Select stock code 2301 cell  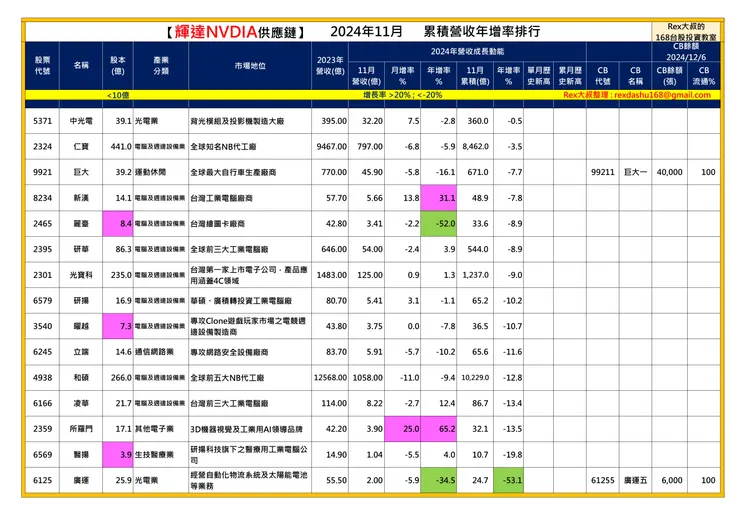[x=42, y=275]
